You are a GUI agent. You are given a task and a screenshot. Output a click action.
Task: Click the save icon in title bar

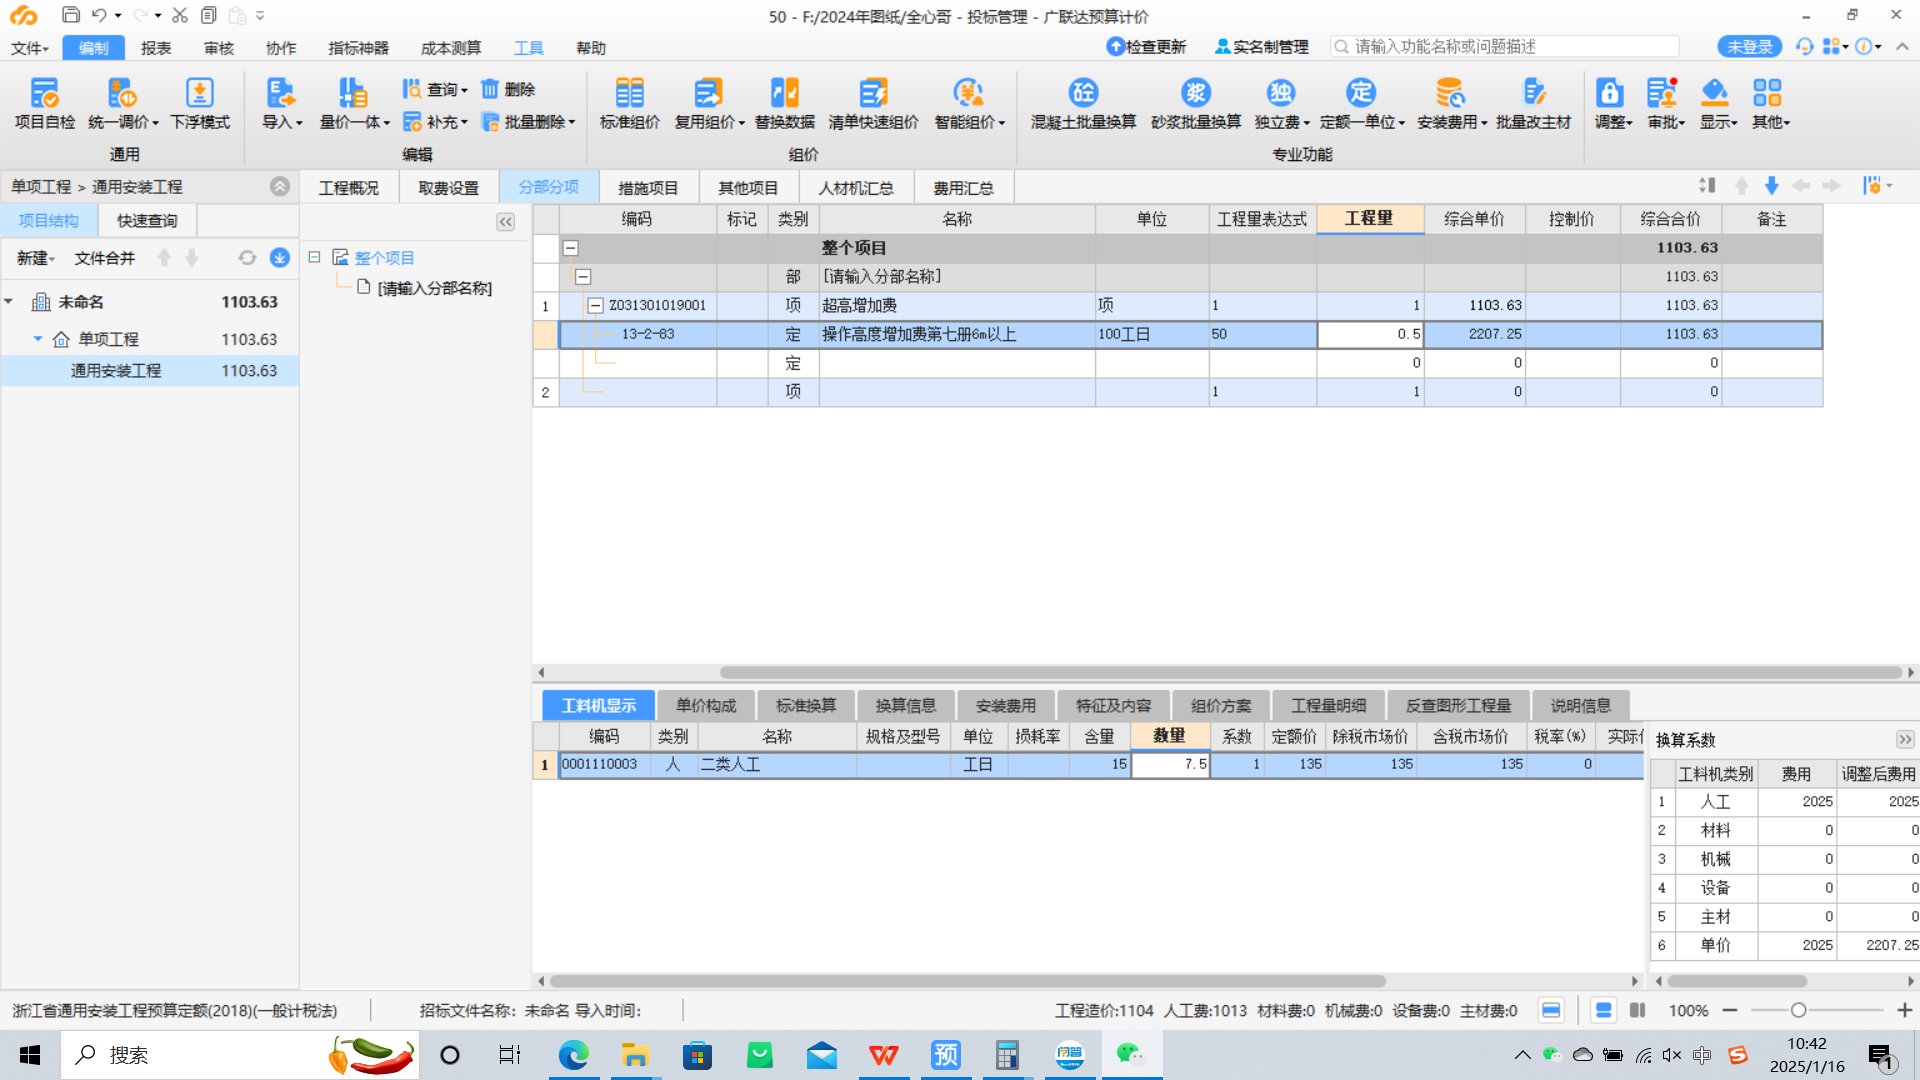click(x=70, y=15)
